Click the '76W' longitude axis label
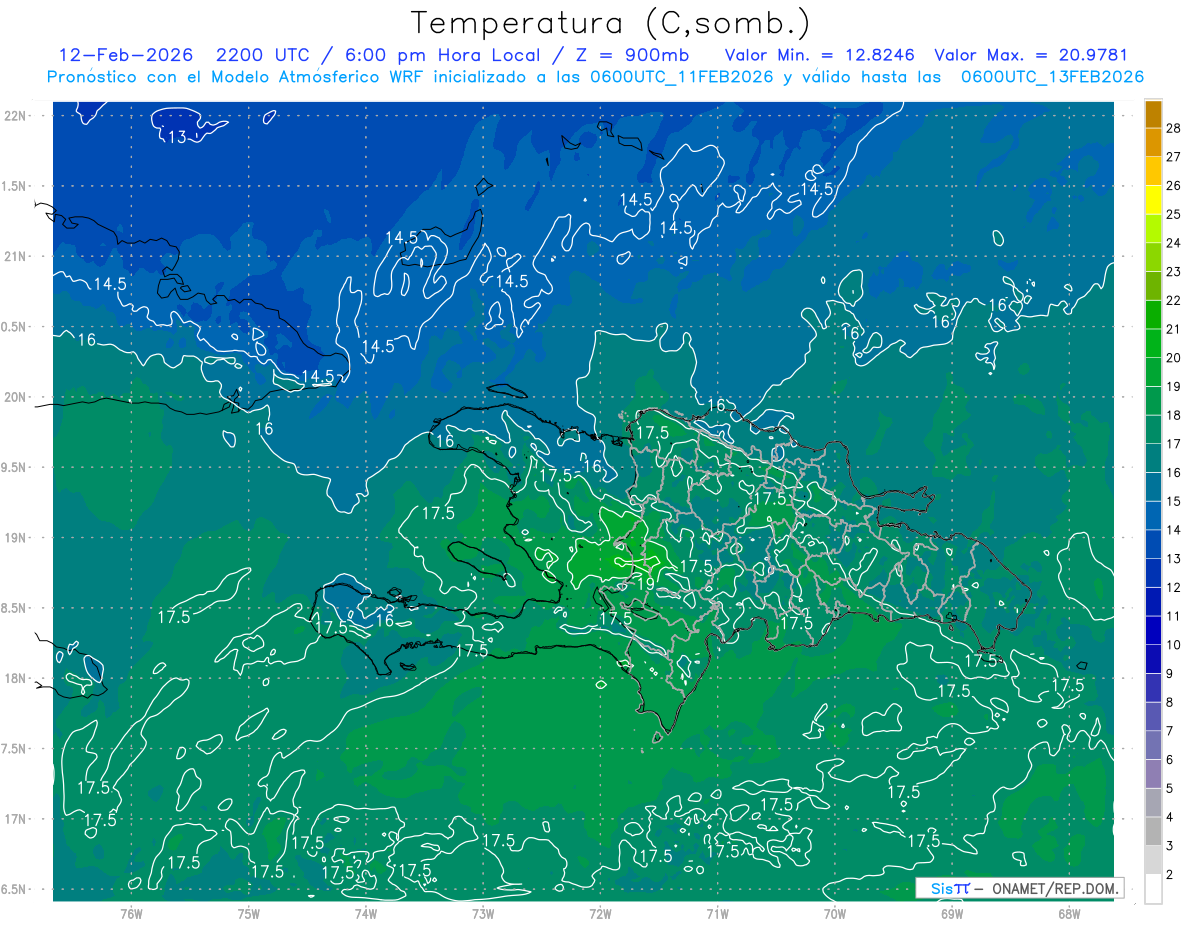The width and height of the screenshot is (1200, 927). point(131,914)
